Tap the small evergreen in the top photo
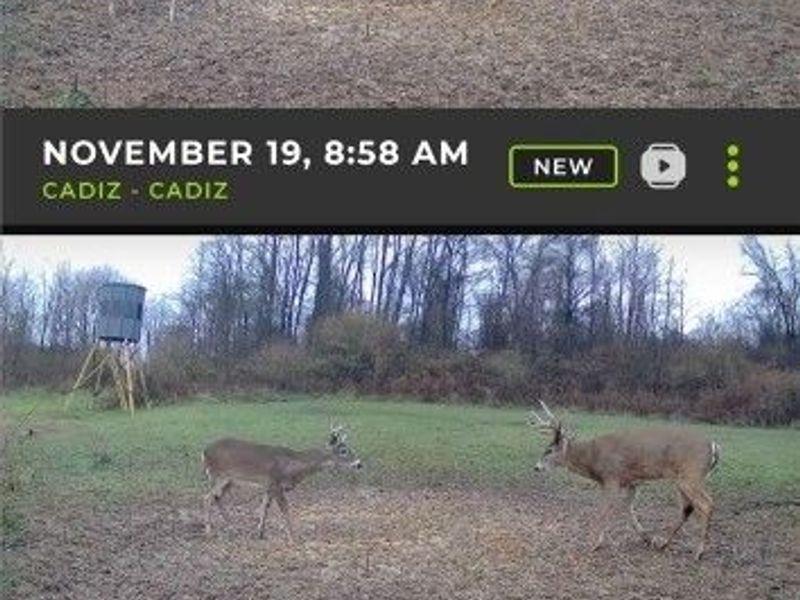The width and height of the screenshot is (800, 600). tap(74, 97)
